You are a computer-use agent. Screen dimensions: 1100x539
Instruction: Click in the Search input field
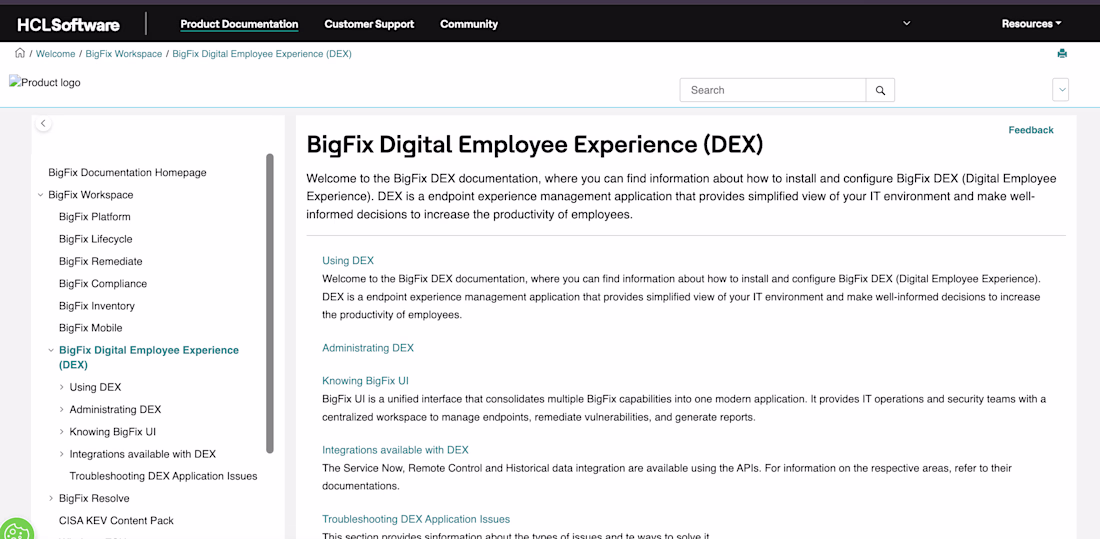[x=772, y=90]
